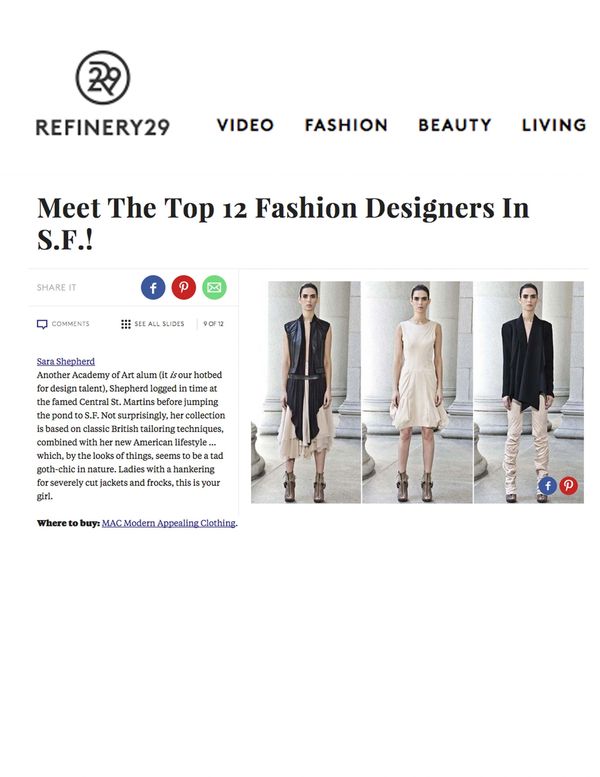Image resolution: width=600 pixels, height=777 pixels.
Task: Open the Comments text link
Action: tap(70, 324)
